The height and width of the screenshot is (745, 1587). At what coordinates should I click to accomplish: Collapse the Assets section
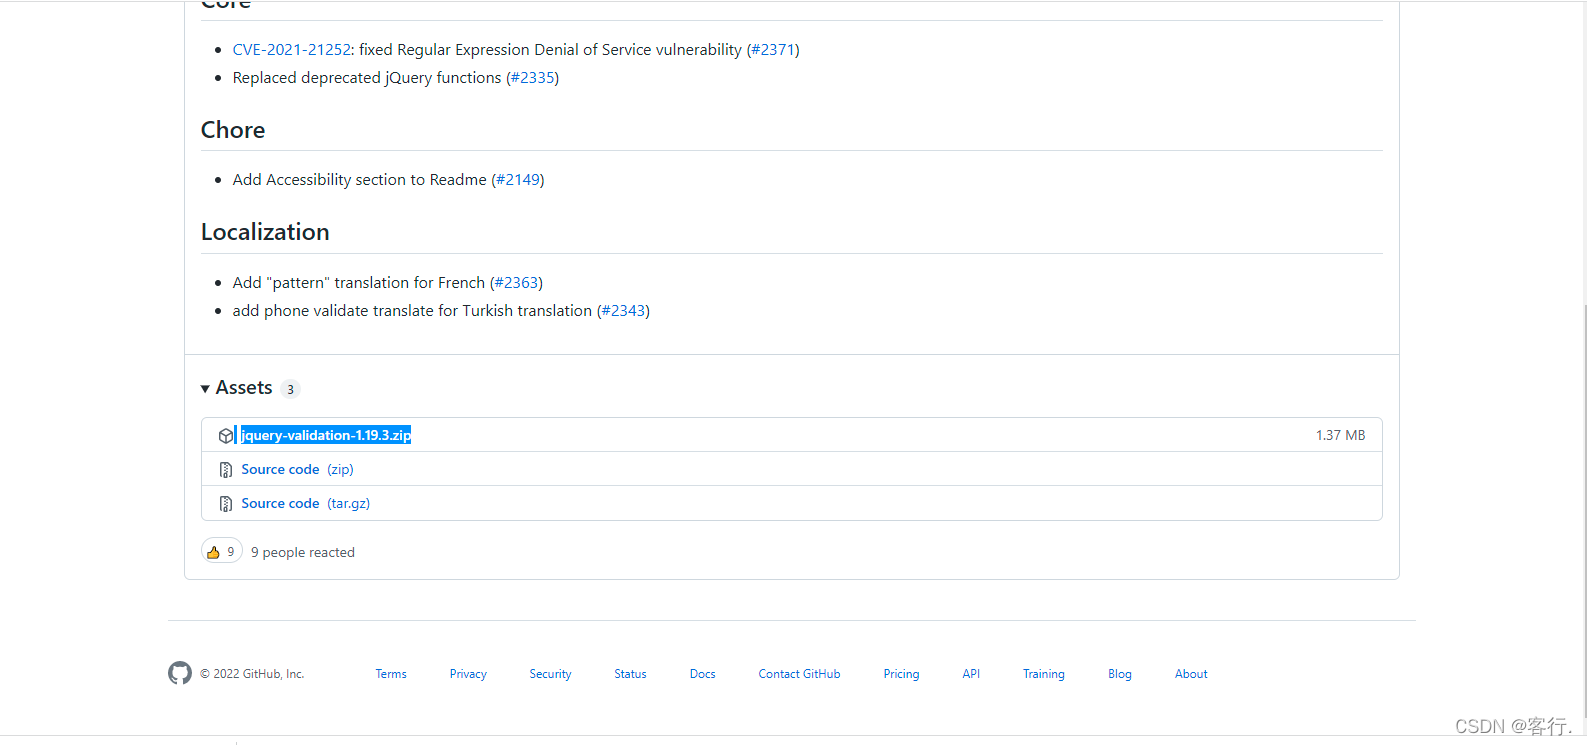(237, 388)
